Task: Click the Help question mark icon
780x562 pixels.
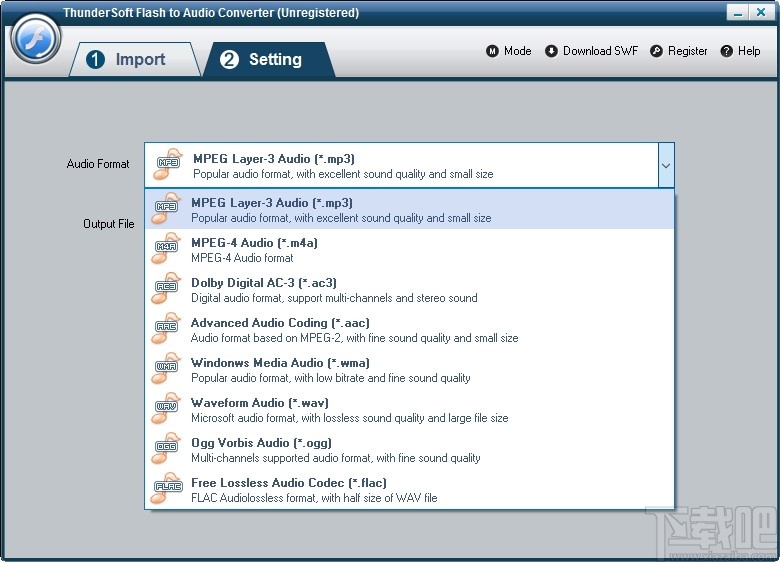Action: [x=726, y=51]
